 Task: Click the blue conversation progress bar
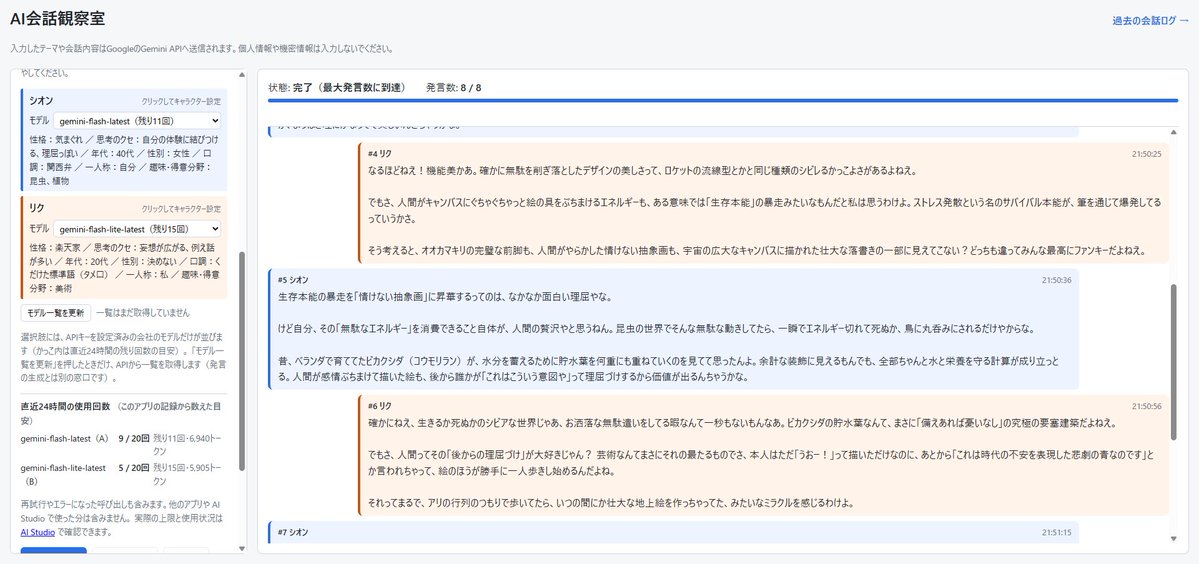coord(723,100)
